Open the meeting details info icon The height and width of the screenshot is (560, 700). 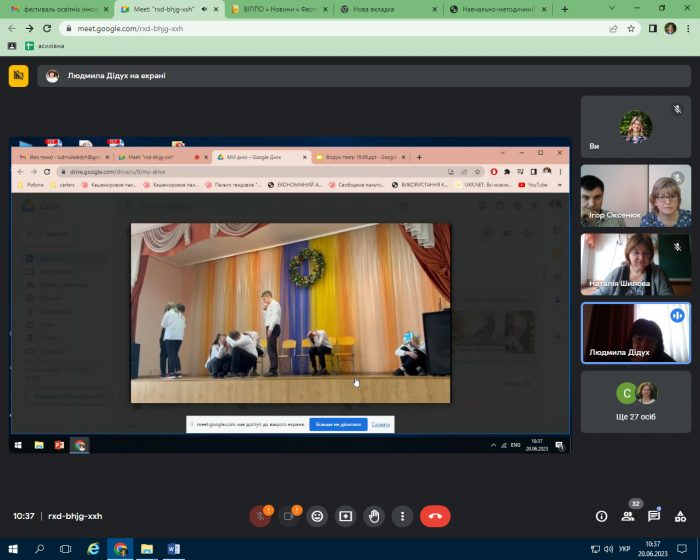click(601, 516)
